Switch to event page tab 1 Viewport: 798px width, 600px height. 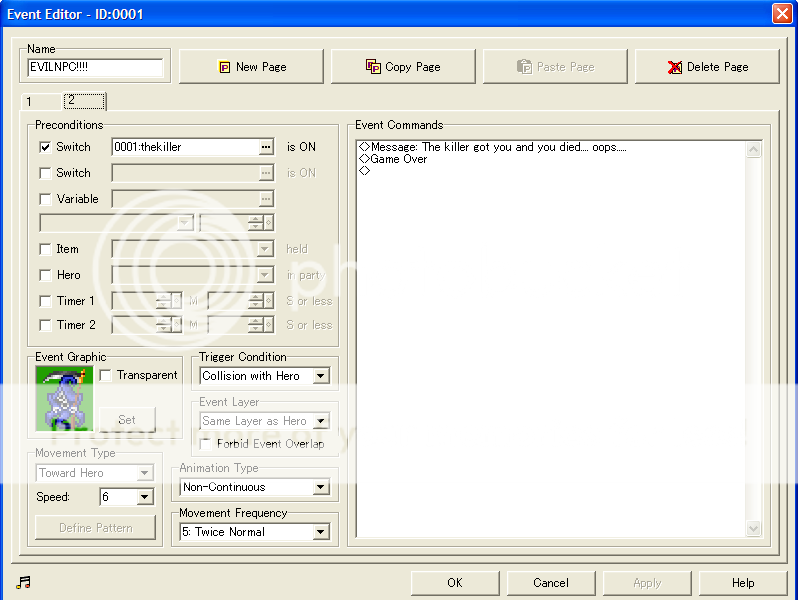click(30, 102)
